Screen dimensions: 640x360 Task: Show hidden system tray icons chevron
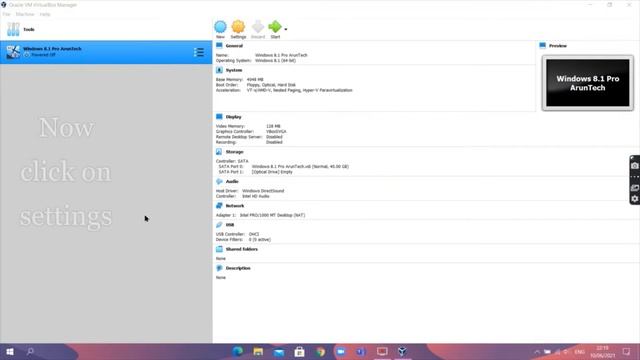pyautogui.click(x=537, y=352)
